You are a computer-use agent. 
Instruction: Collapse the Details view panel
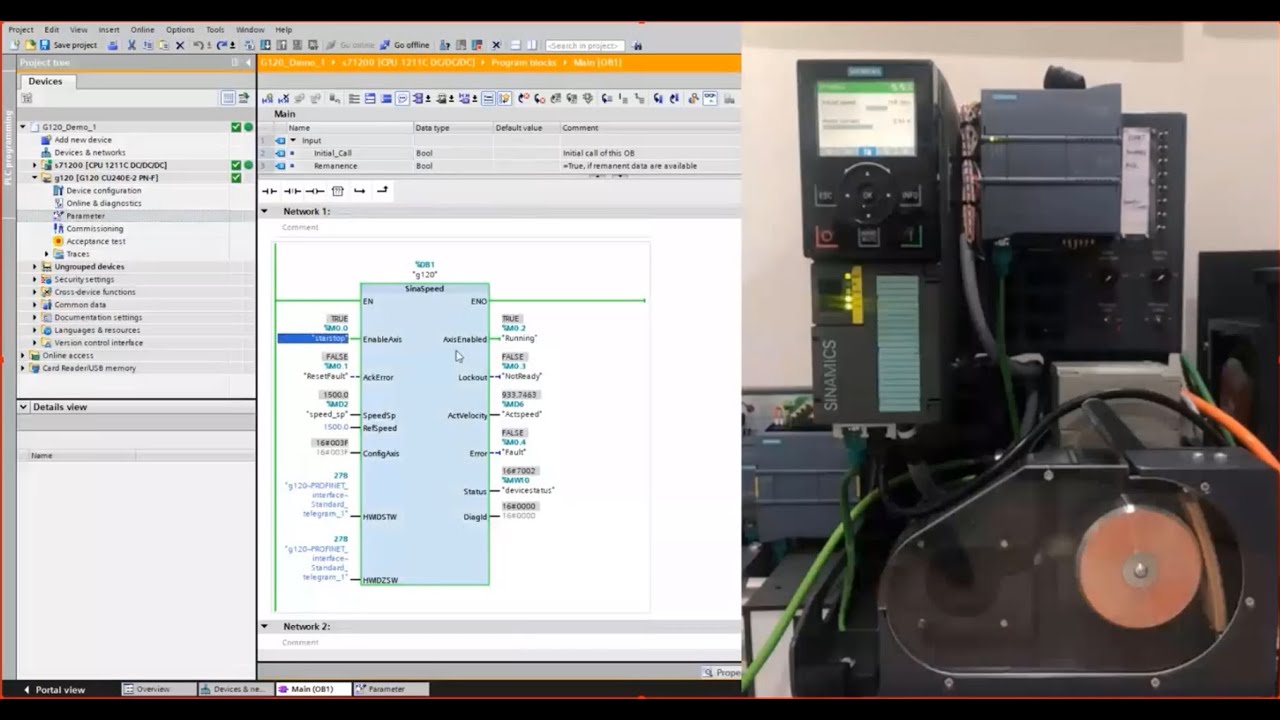point(23,407)
